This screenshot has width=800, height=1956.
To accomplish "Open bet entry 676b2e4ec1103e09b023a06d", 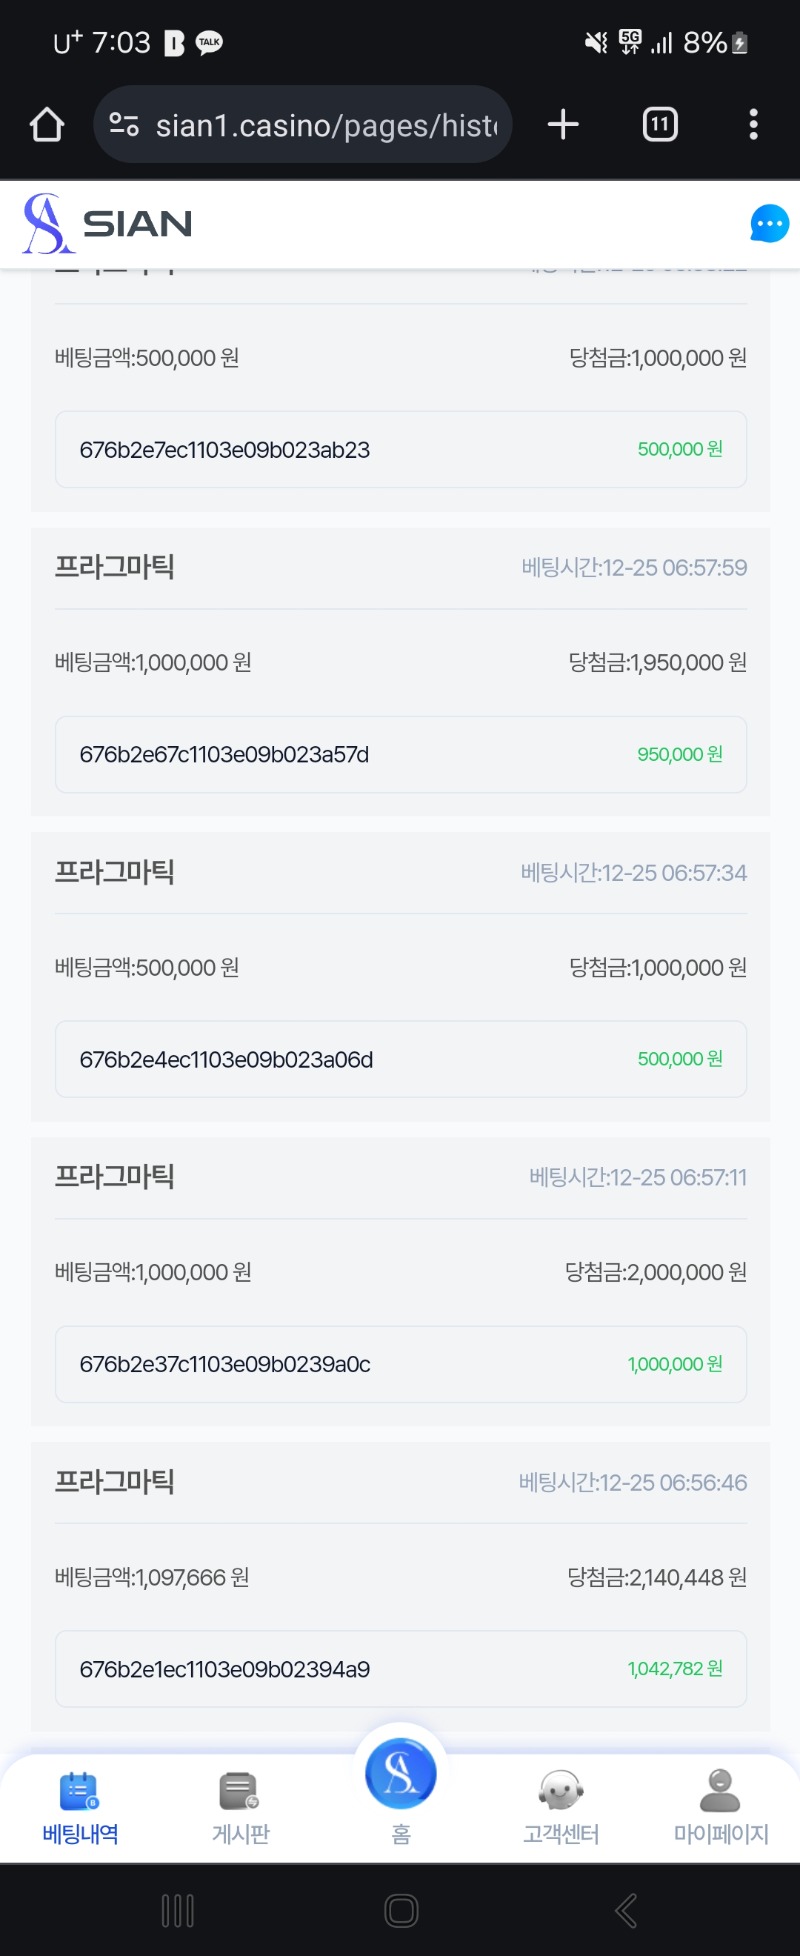I will click(401, 1059).
